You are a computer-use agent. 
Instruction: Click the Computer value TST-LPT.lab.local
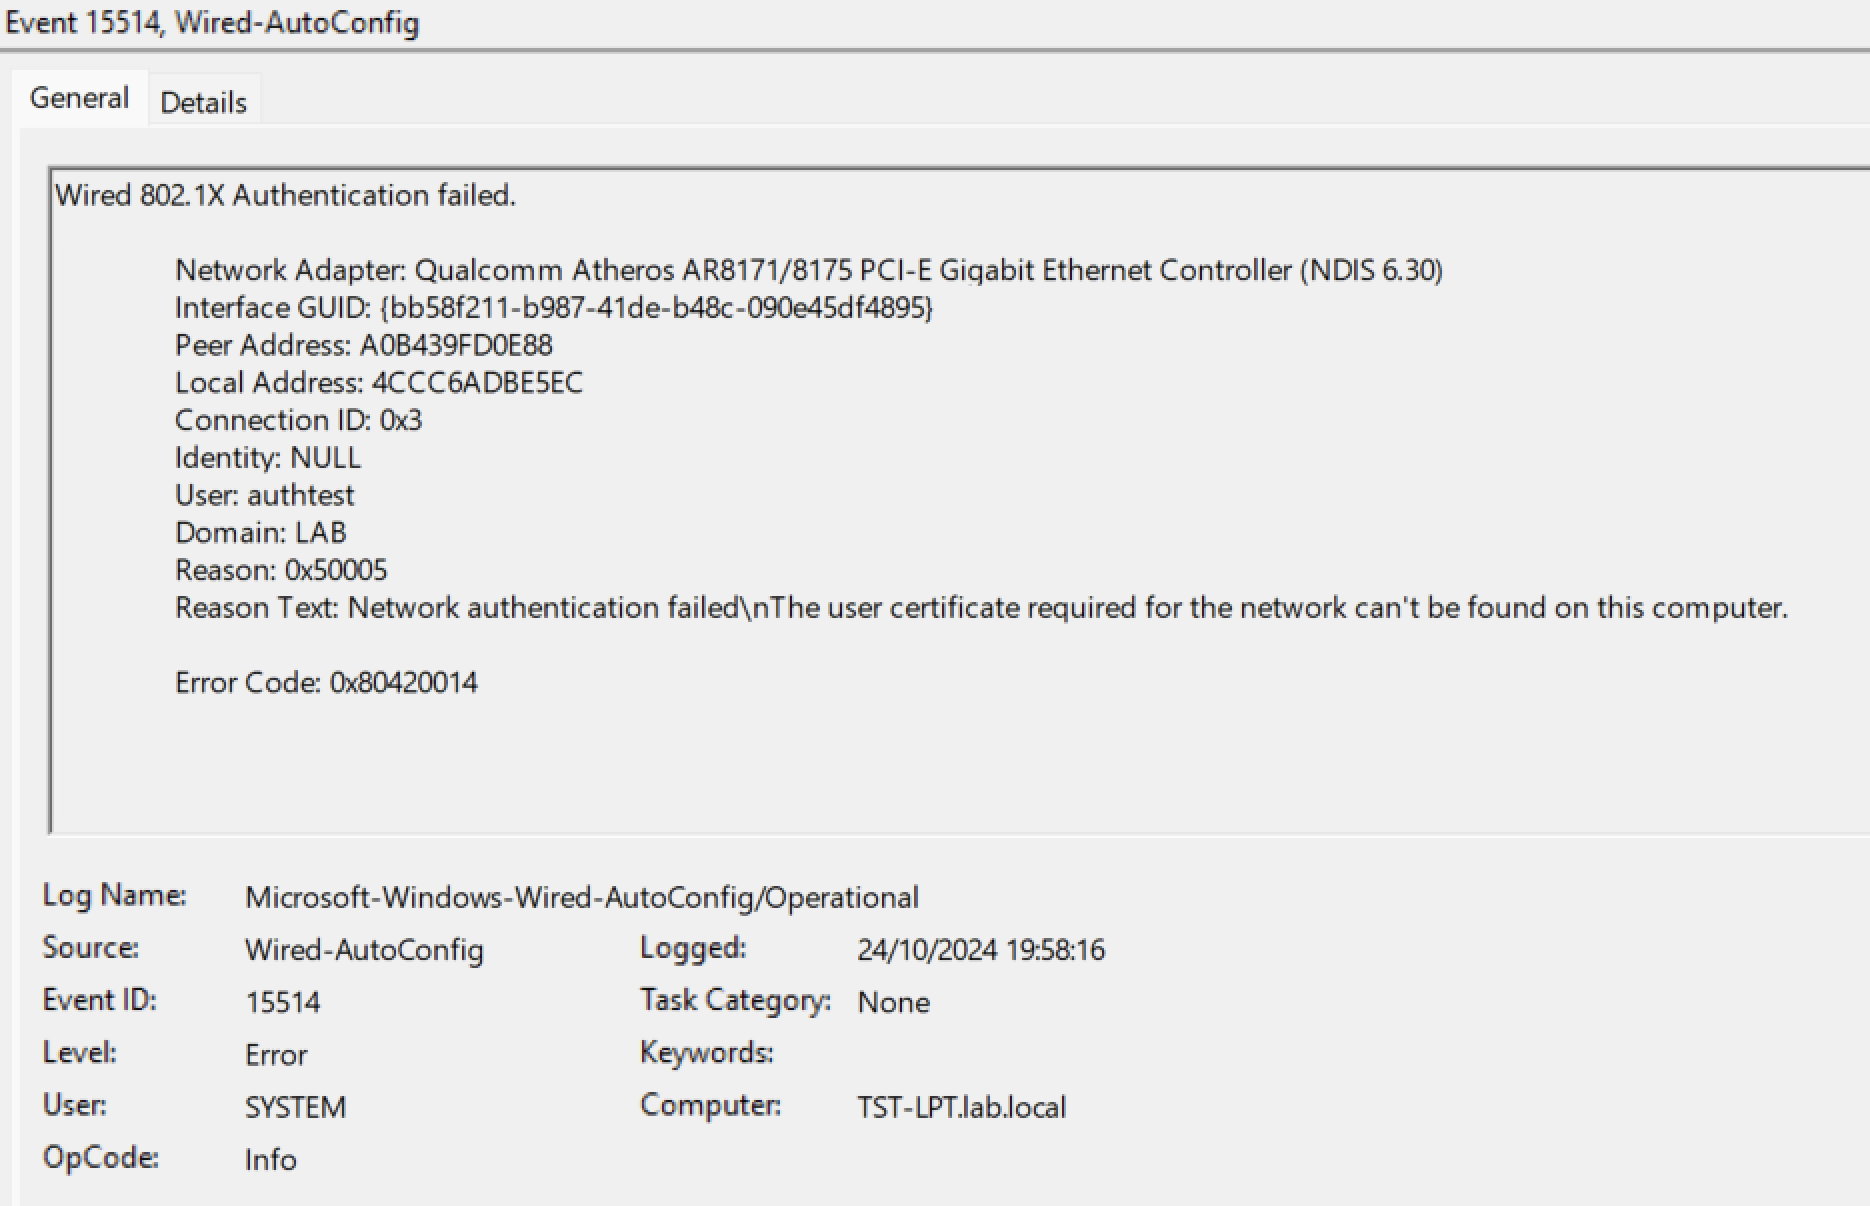961,1107
